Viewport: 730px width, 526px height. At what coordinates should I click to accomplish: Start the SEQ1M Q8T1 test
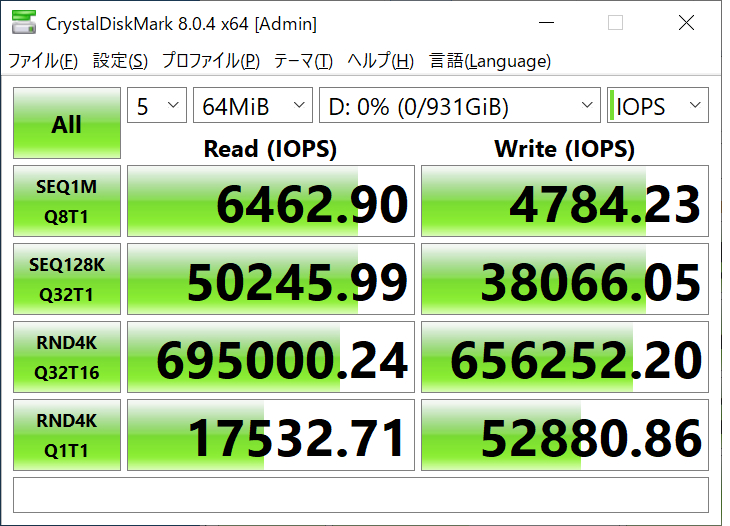67,201
